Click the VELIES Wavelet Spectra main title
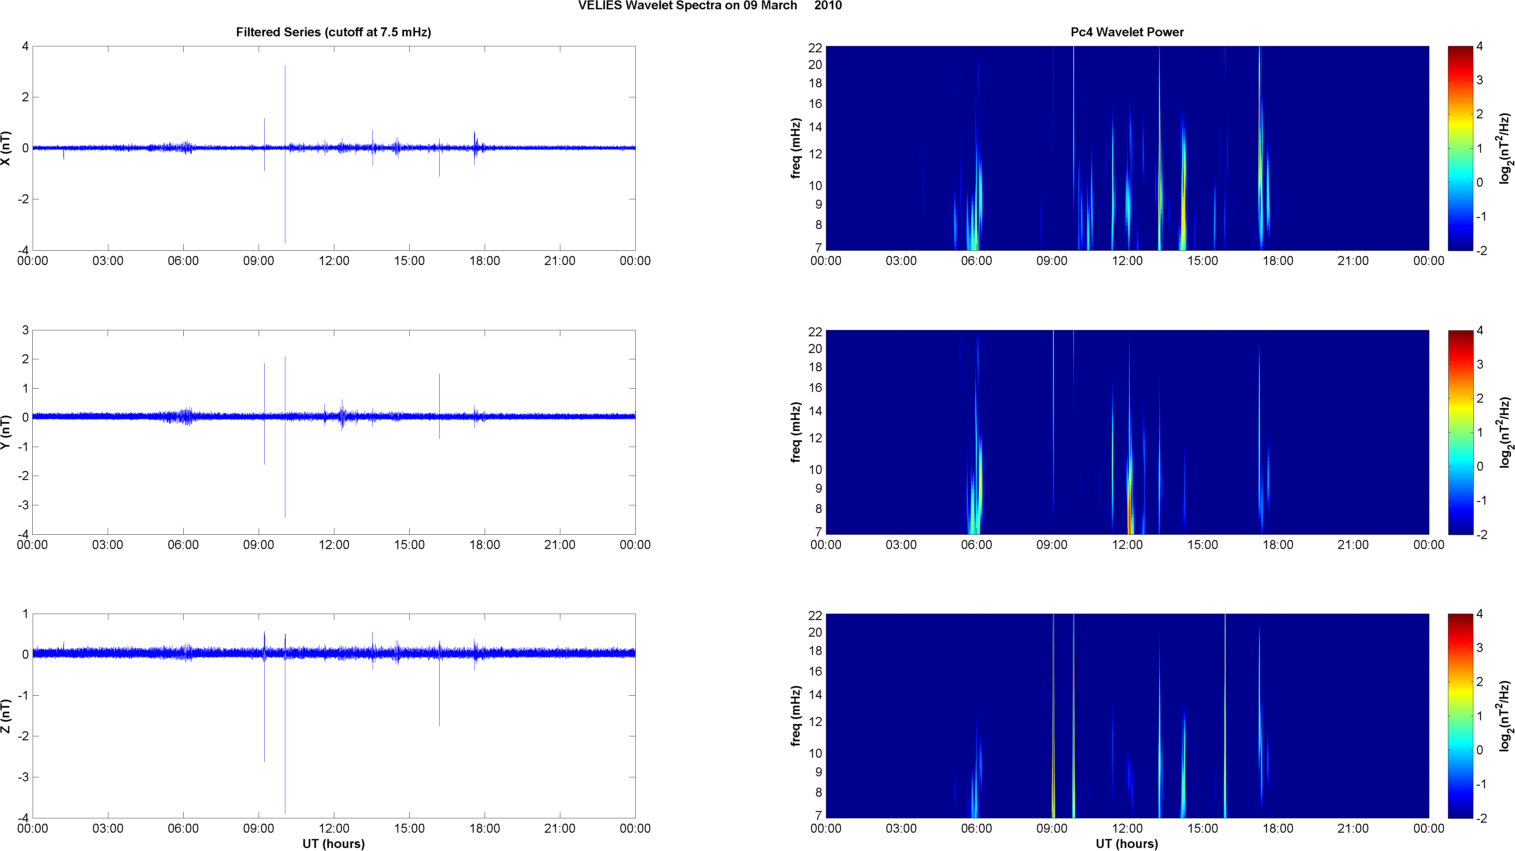The width and height of the screenshot is (1515, 851). pyautogui.click(x=710, y=6)
